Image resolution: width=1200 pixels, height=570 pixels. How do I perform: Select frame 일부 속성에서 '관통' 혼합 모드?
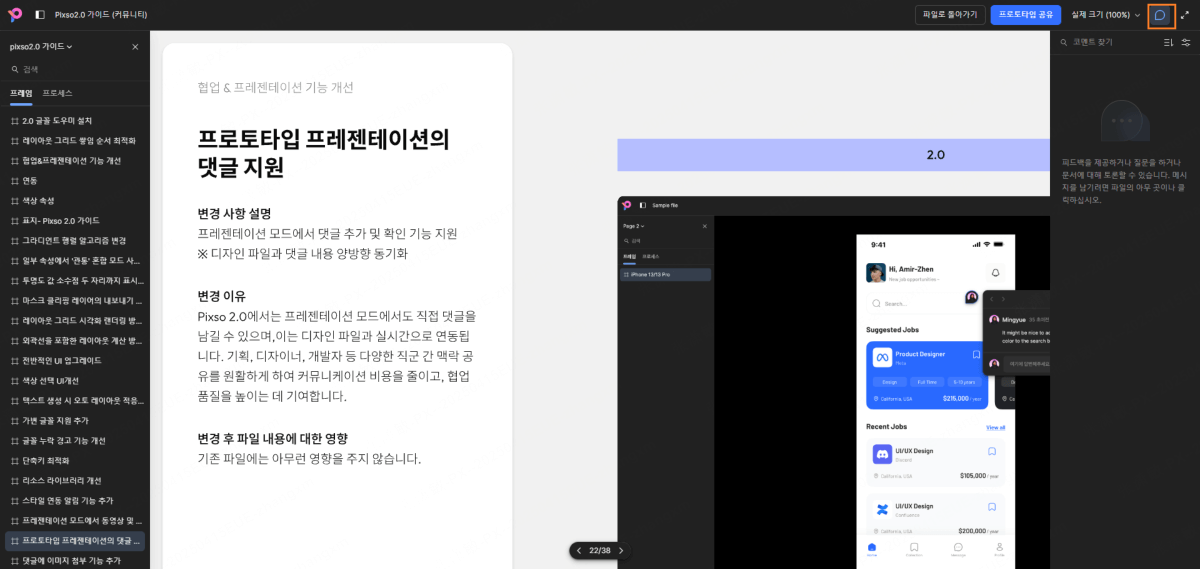tap(75, 260)
